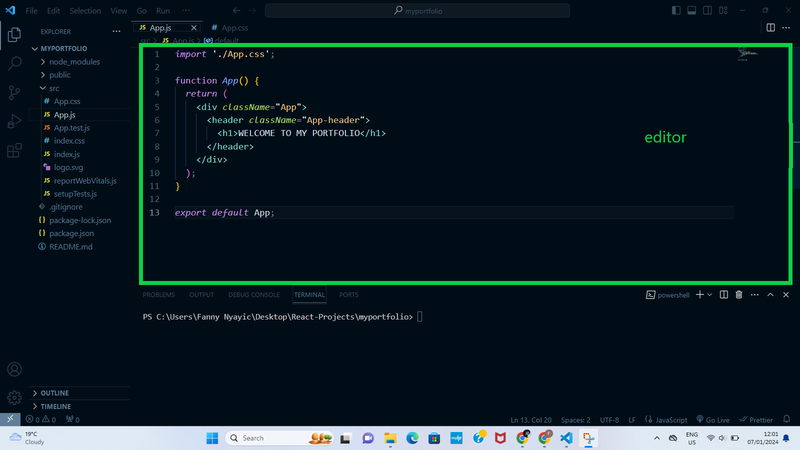Toggle primary side bar visibility
This screenshot has width=800, height=450.
676,10
